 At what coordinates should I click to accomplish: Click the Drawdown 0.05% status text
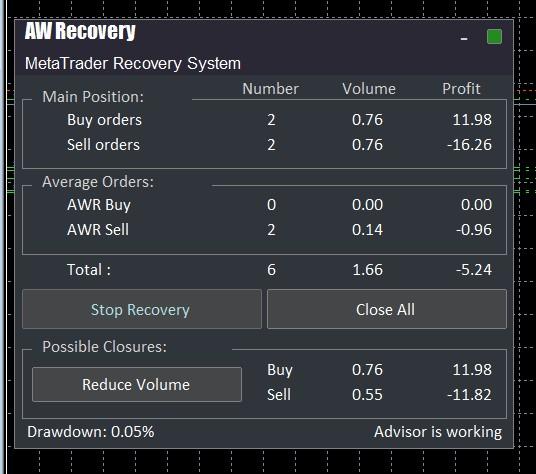pyautogui.click(x=91, y=432)
